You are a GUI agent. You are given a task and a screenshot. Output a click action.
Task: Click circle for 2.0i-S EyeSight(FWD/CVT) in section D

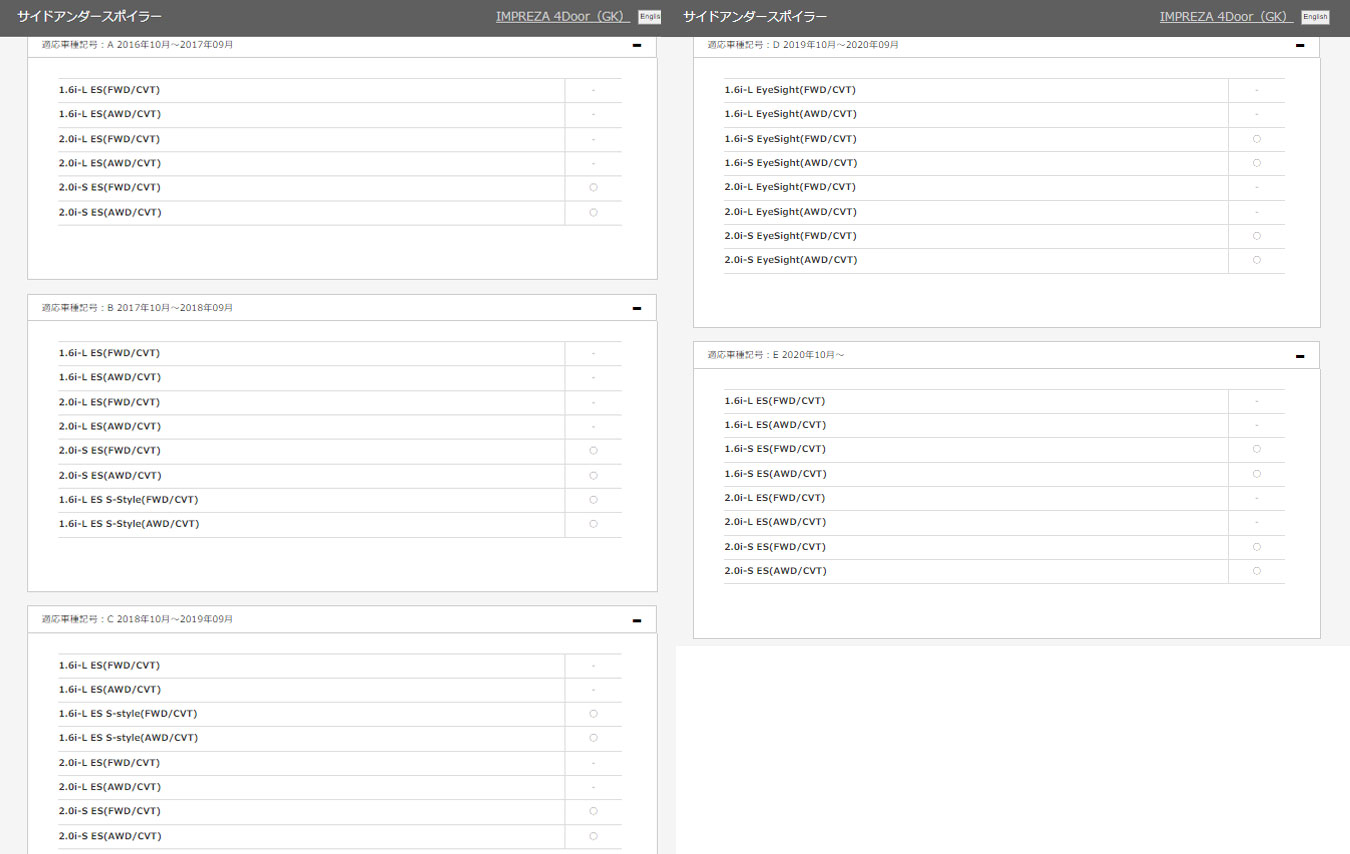(x=1256, y=236)
